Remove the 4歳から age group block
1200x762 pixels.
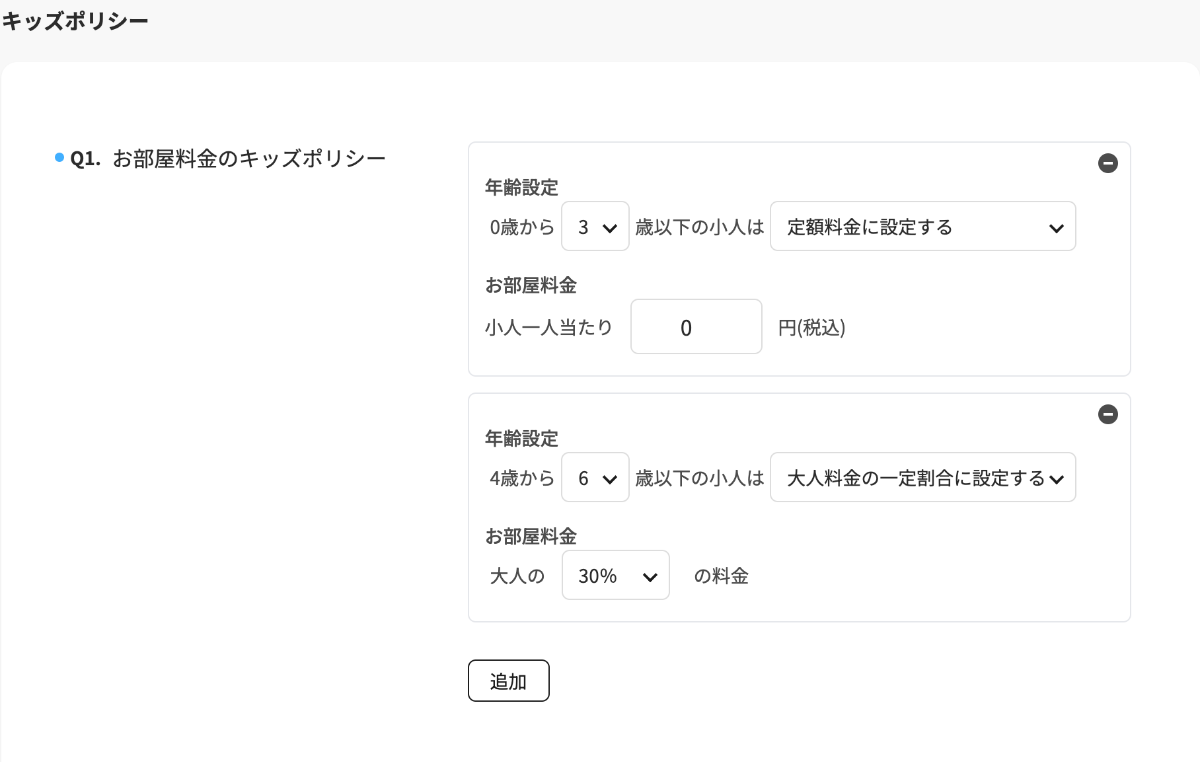pos(1108,414)
